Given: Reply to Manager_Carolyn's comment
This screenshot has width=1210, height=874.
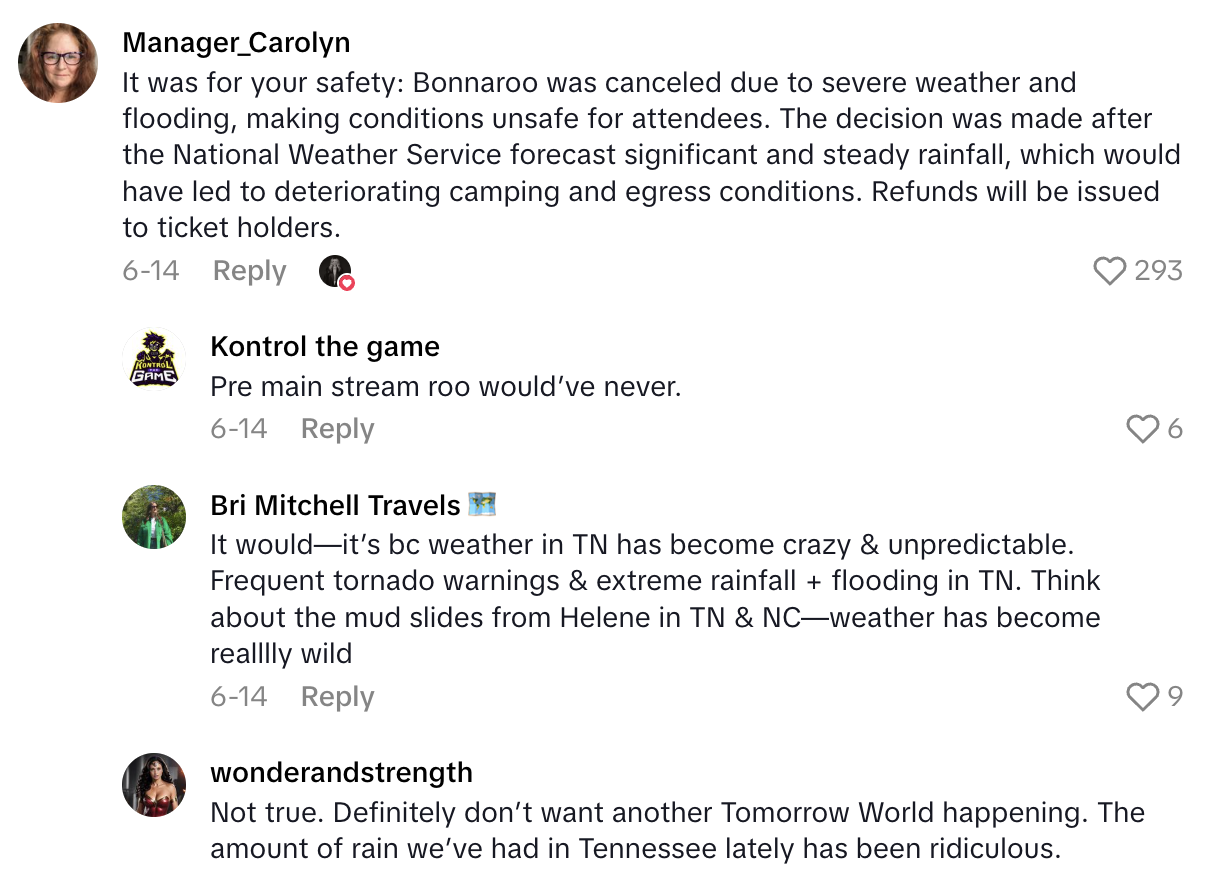Looking at the screenshot, I should [x=249, y=271].
